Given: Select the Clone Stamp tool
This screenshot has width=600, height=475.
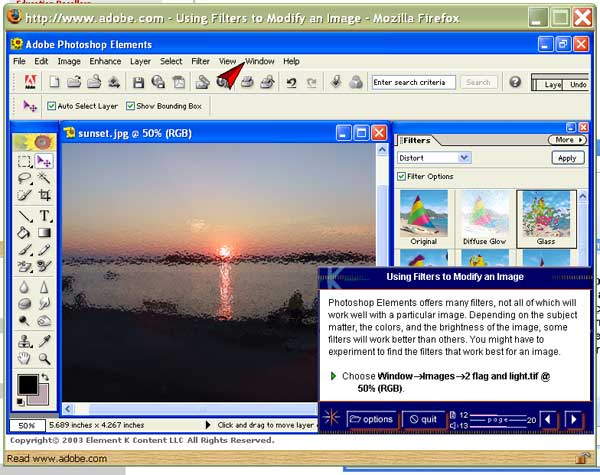Looking at the screenshot, I should (24, 341).
